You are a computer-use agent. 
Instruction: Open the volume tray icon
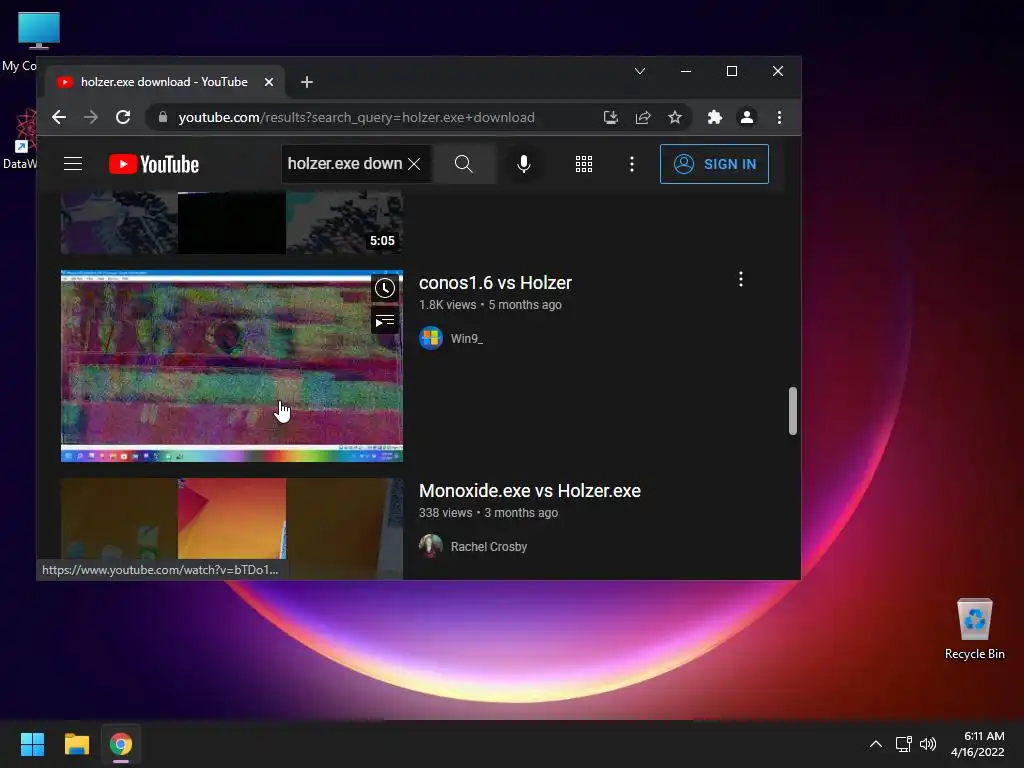point(927,744)
